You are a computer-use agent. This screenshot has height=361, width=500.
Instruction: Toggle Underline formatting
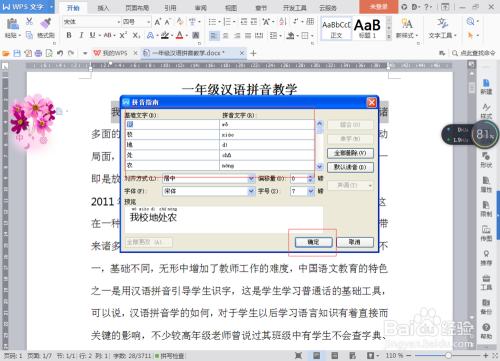(92, 35)
